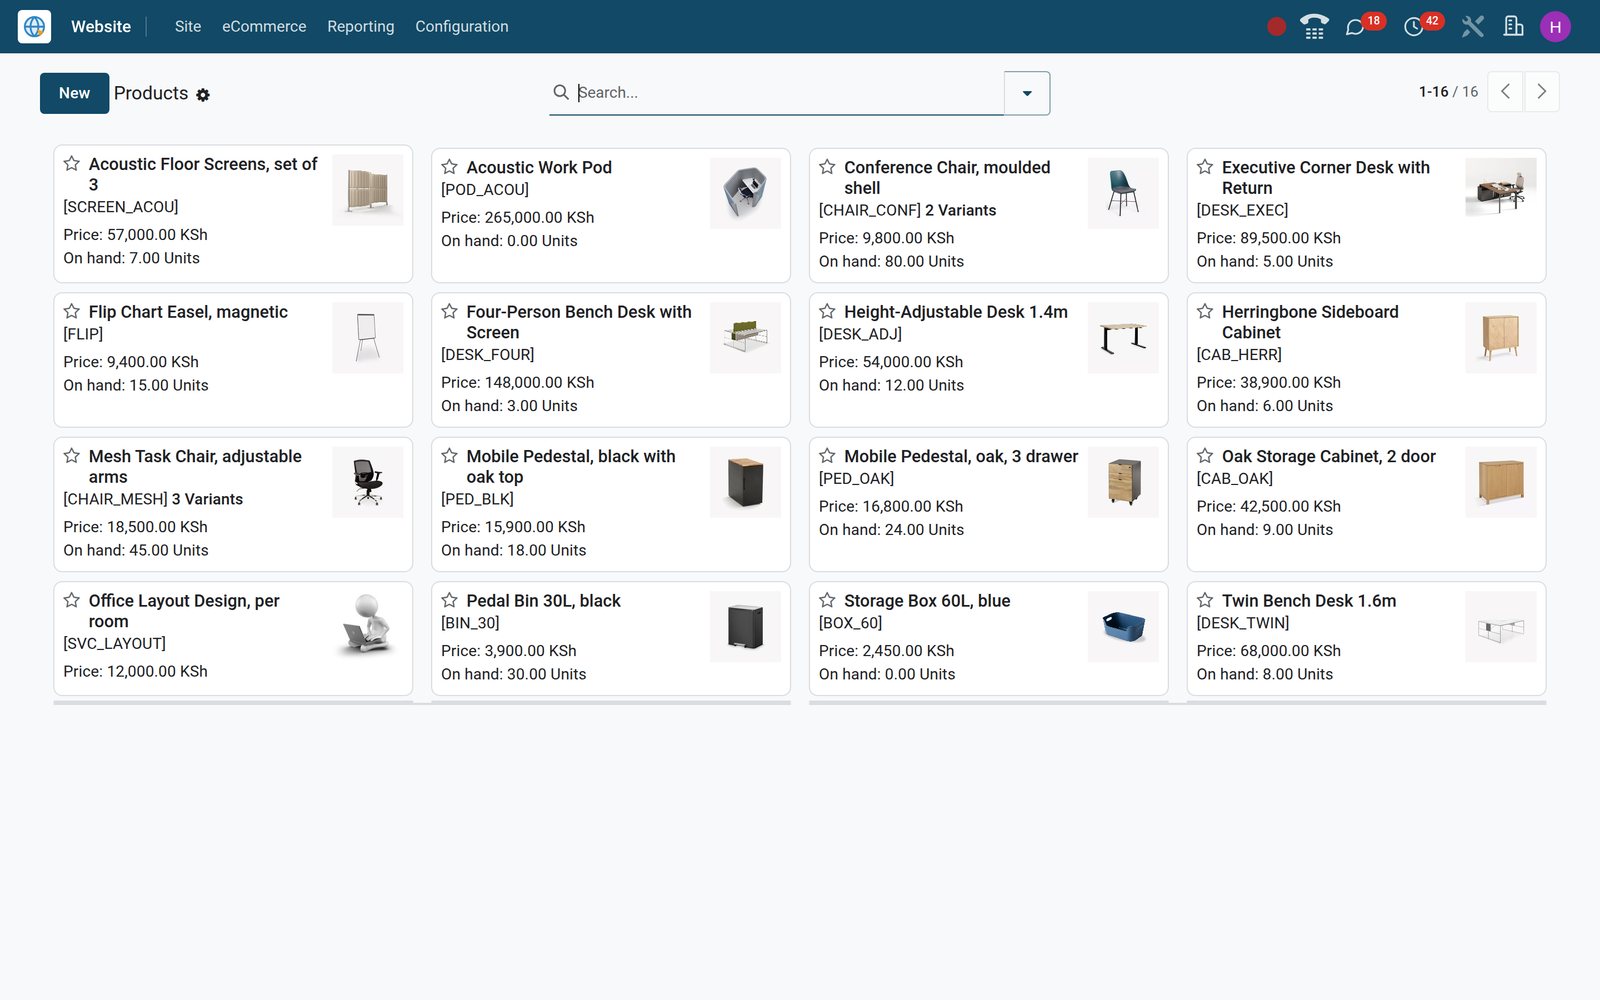Viewport: 1600px width, 1000px height.
Task: Open the Mesh Task Chair thumbnail
Action: [368, 482]
